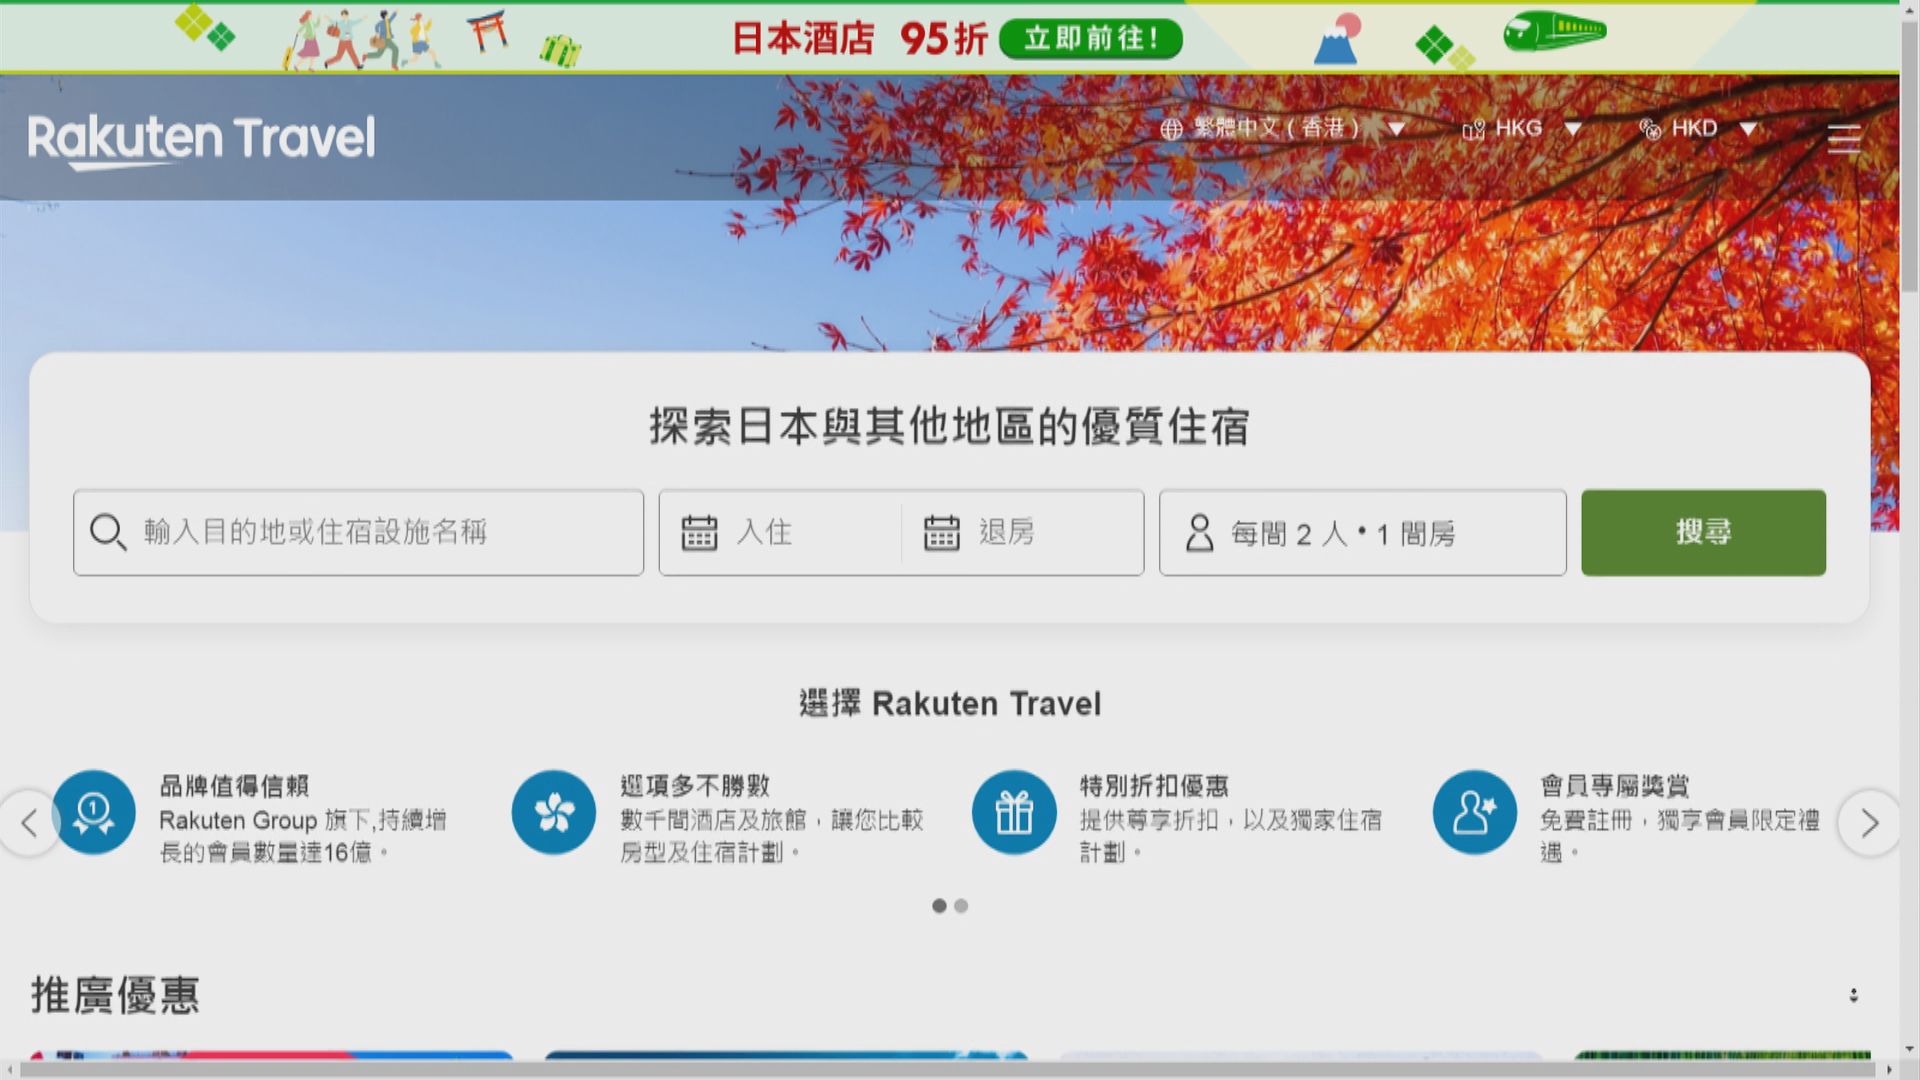Image resolution: width=1920 pixels, height=1080 pixels.
Task: Open the three-dot options beside 推廣優惠
Action: click(1853, 995)
